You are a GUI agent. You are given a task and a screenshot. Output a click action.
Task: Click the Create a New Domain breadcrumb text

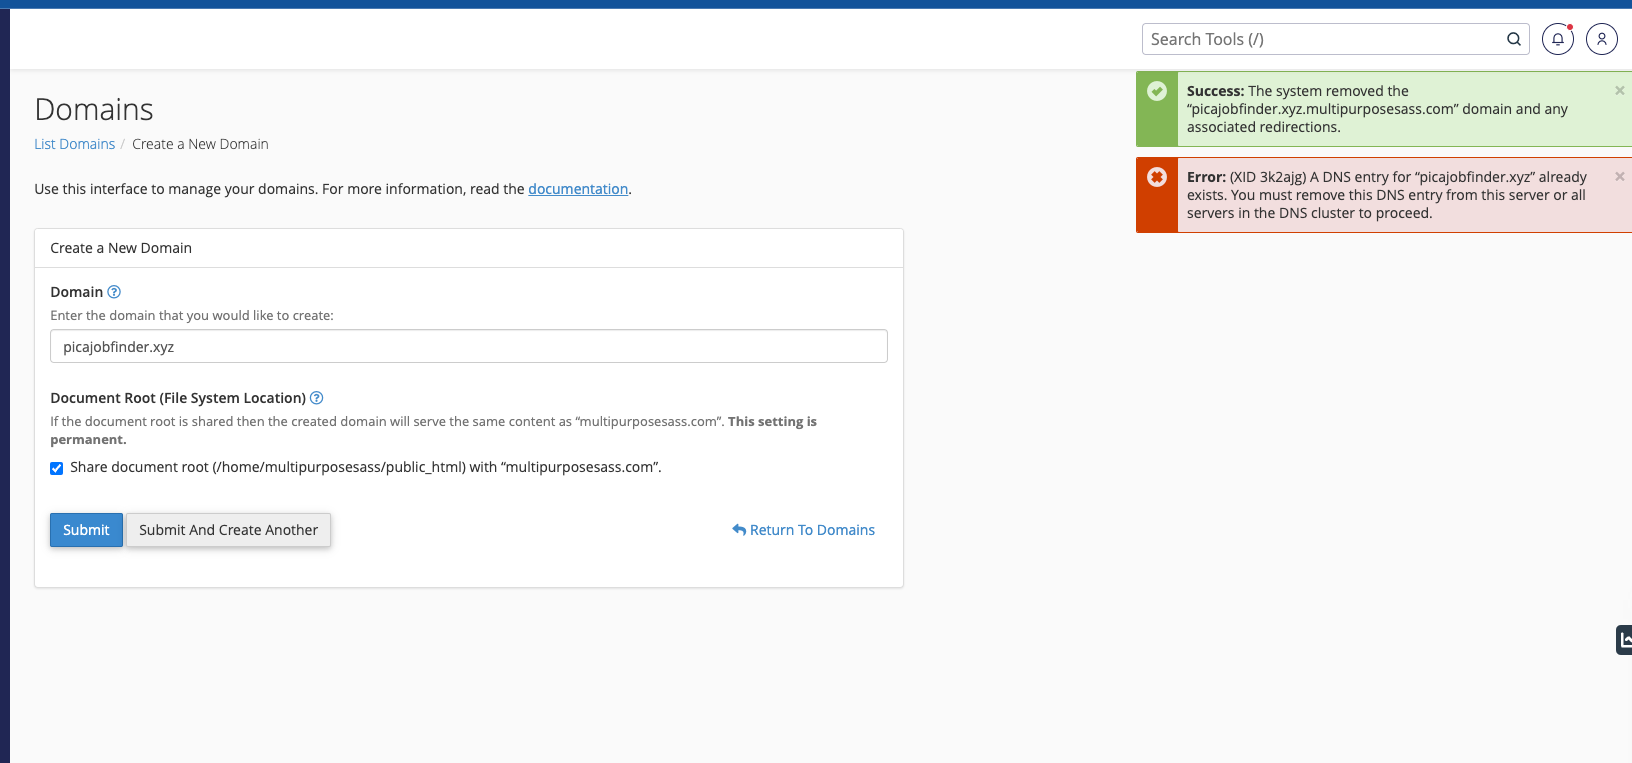coord(200,144)
